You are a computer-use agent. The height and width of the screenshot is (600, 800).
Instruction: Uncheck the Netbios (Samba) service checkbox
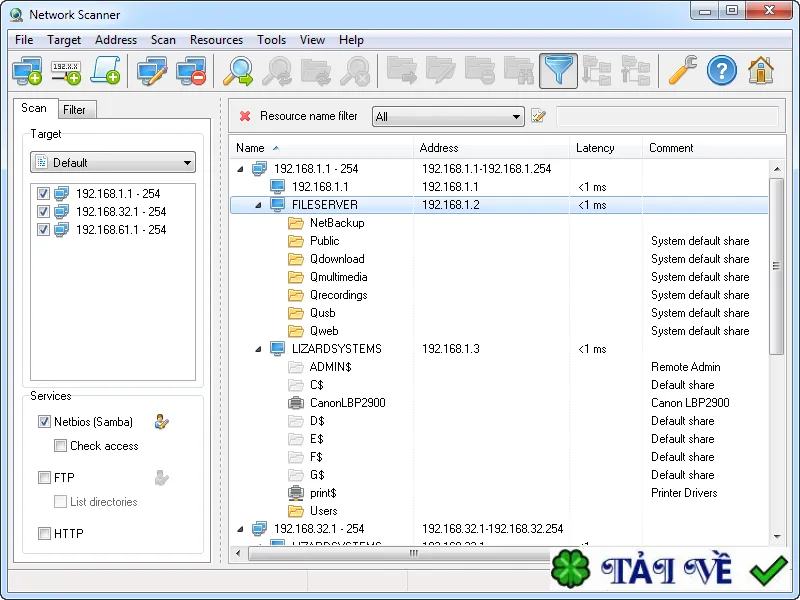click(44, 421)
